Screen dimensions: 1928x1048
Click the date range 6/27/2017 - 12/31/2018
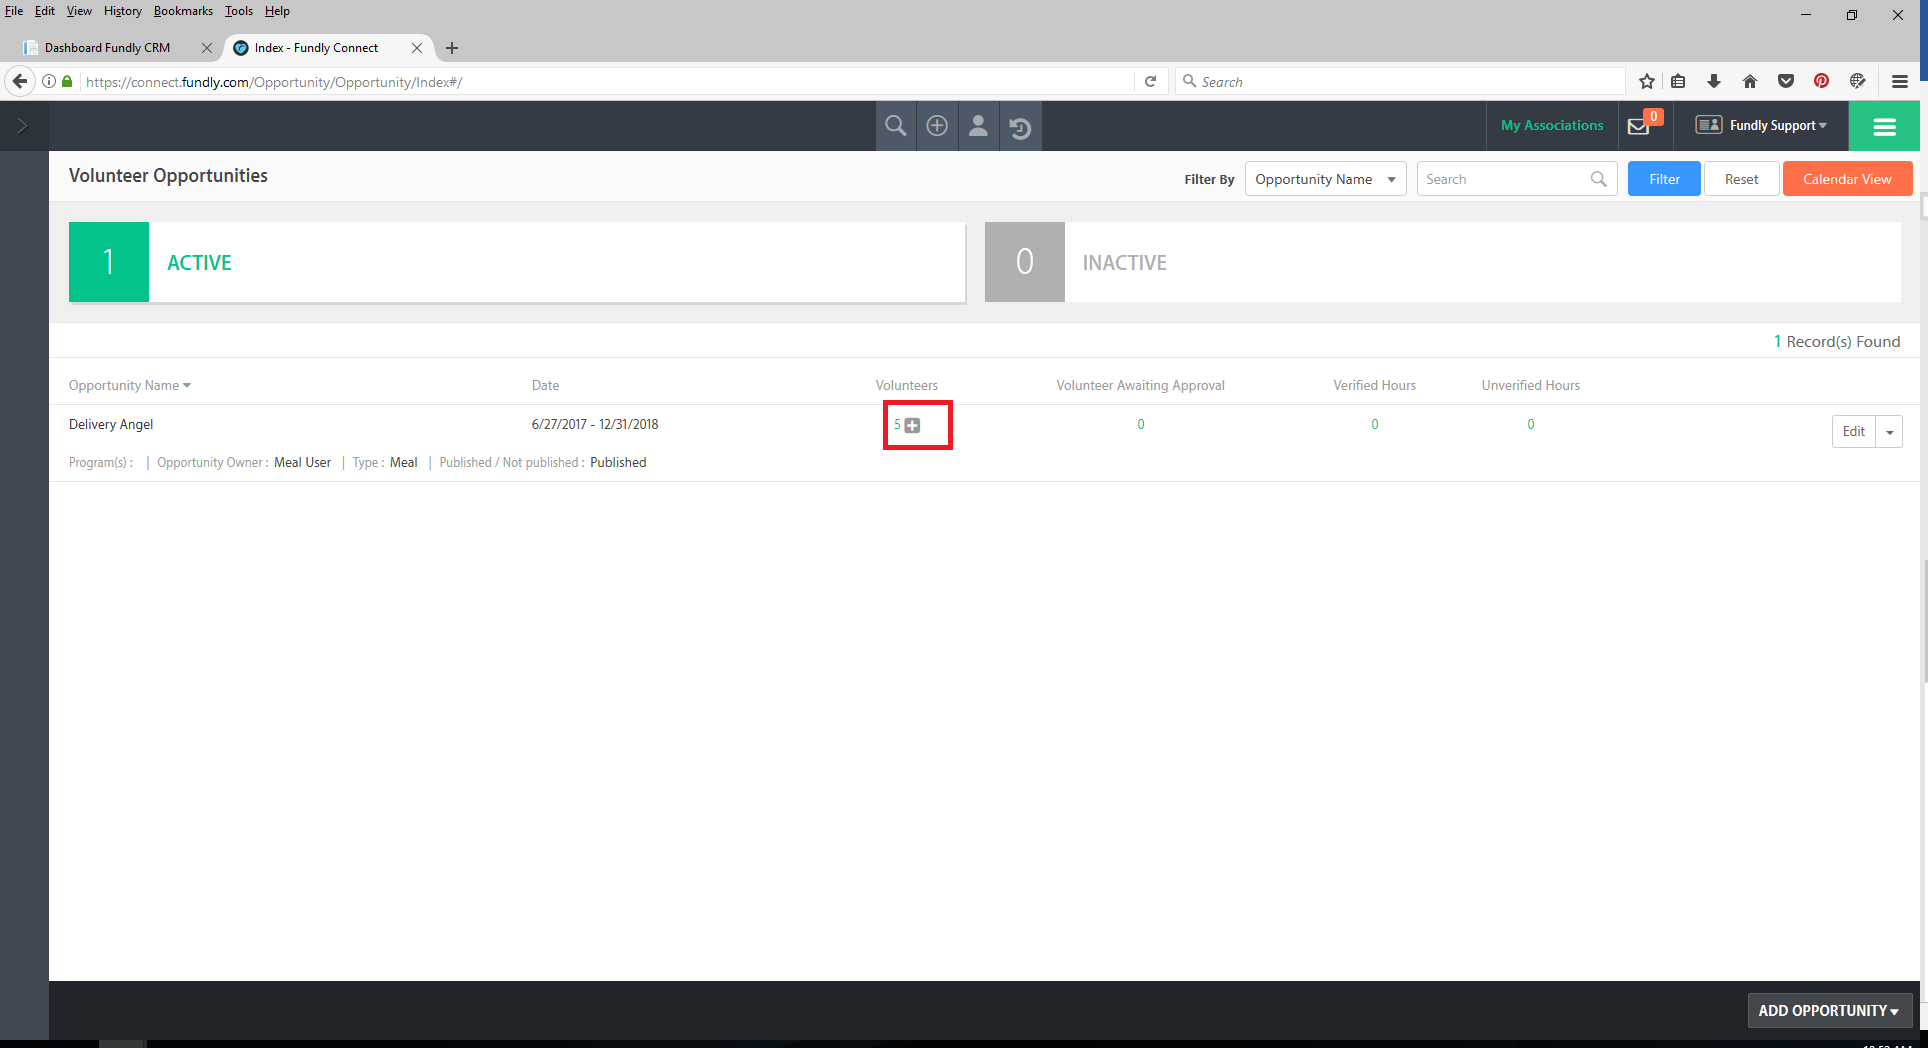[x=595, y=425]
